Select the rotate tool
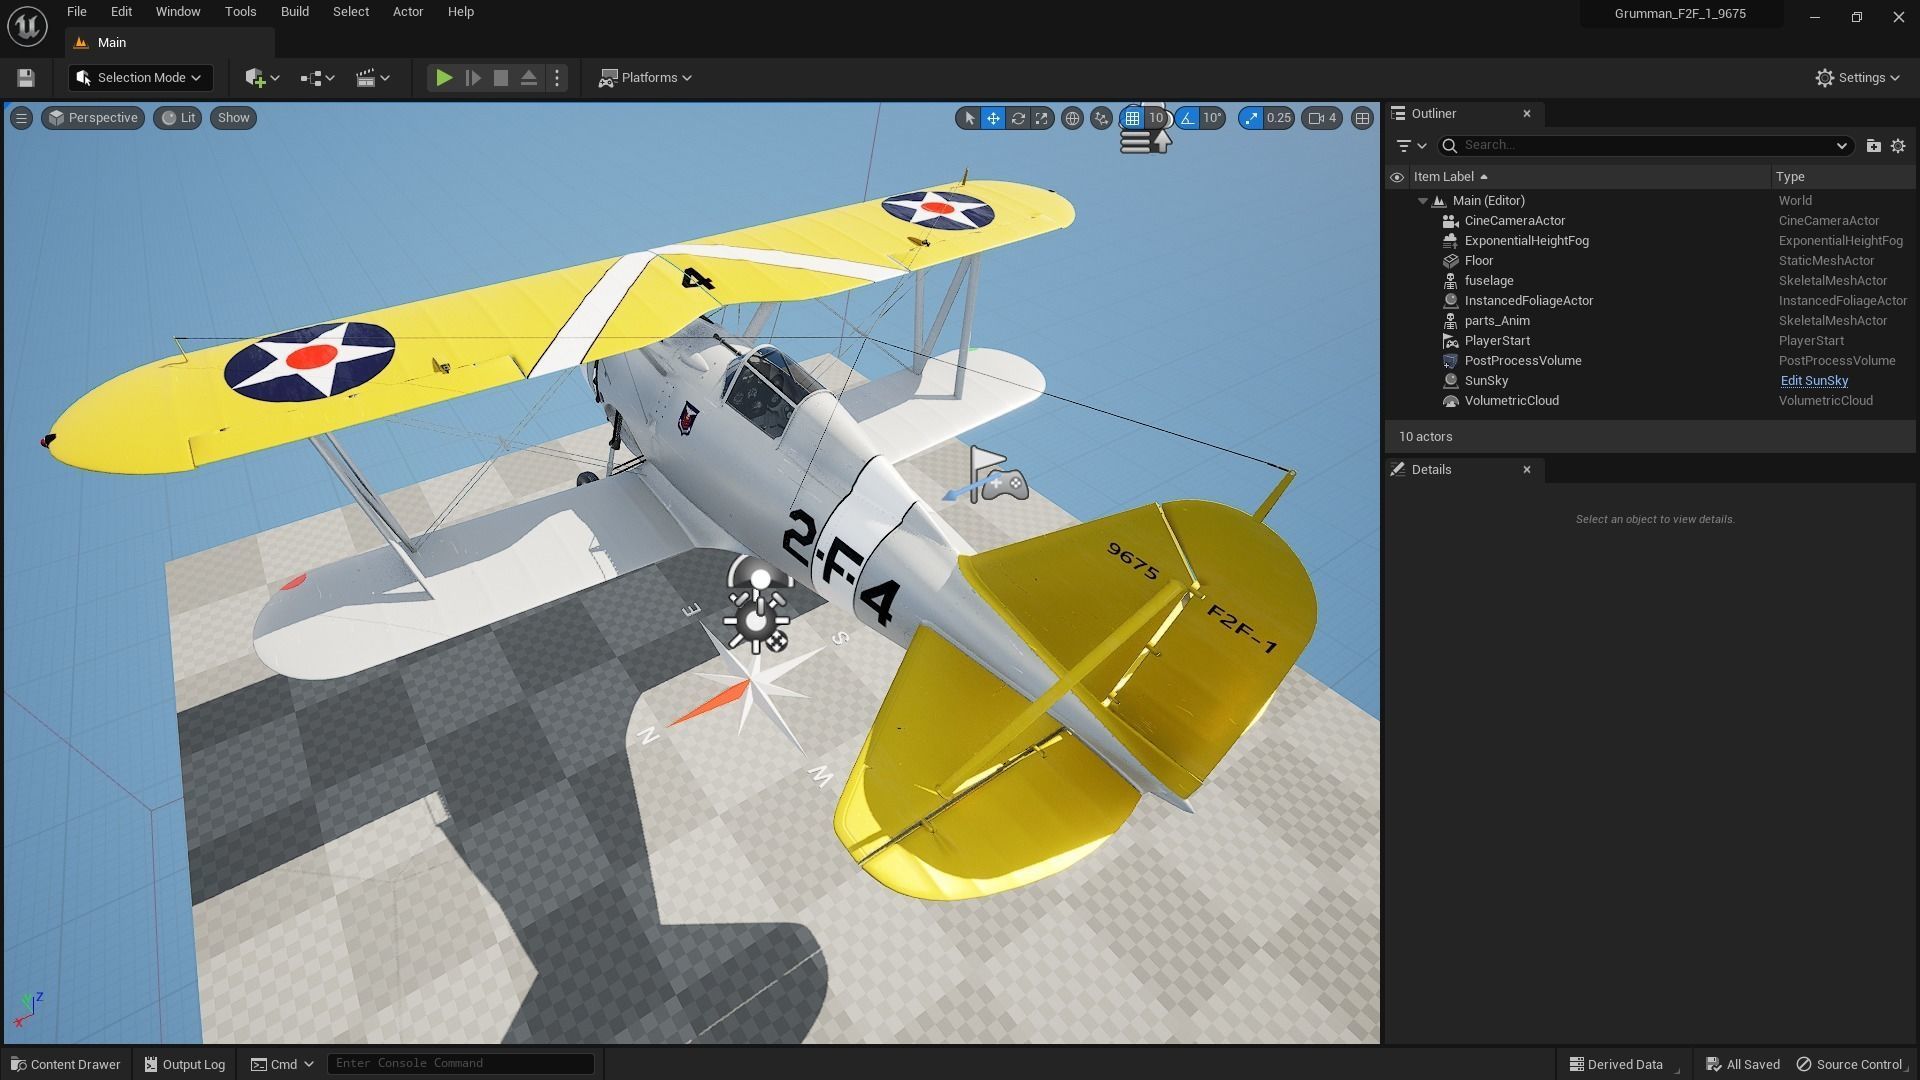The width and height of the screenshot is (1920, 1080). [1018, 118]
